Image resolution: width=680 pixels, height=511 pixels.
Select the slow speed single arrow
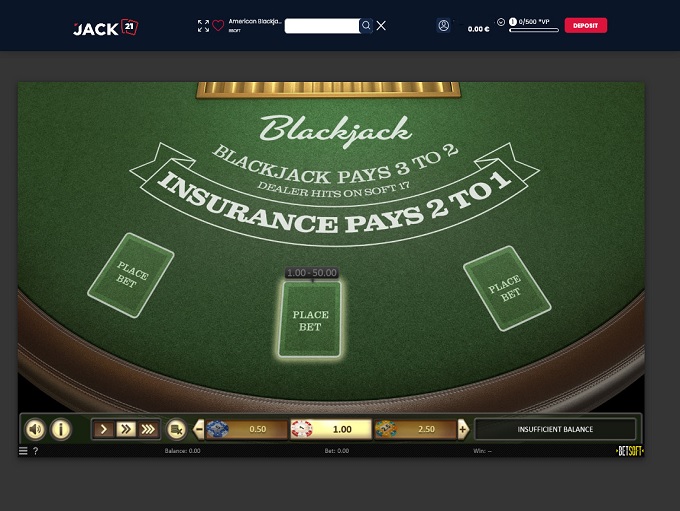click(x=104, y=429)
